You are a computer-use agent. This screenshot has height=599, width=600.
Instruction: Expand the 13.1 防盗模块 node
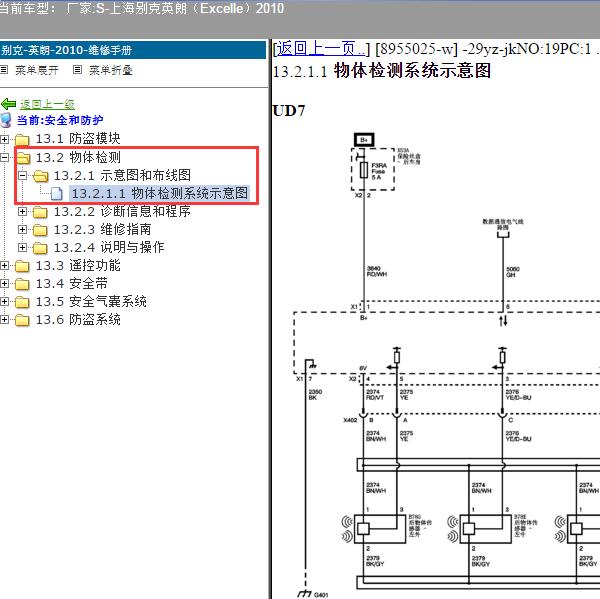(5, 139)
